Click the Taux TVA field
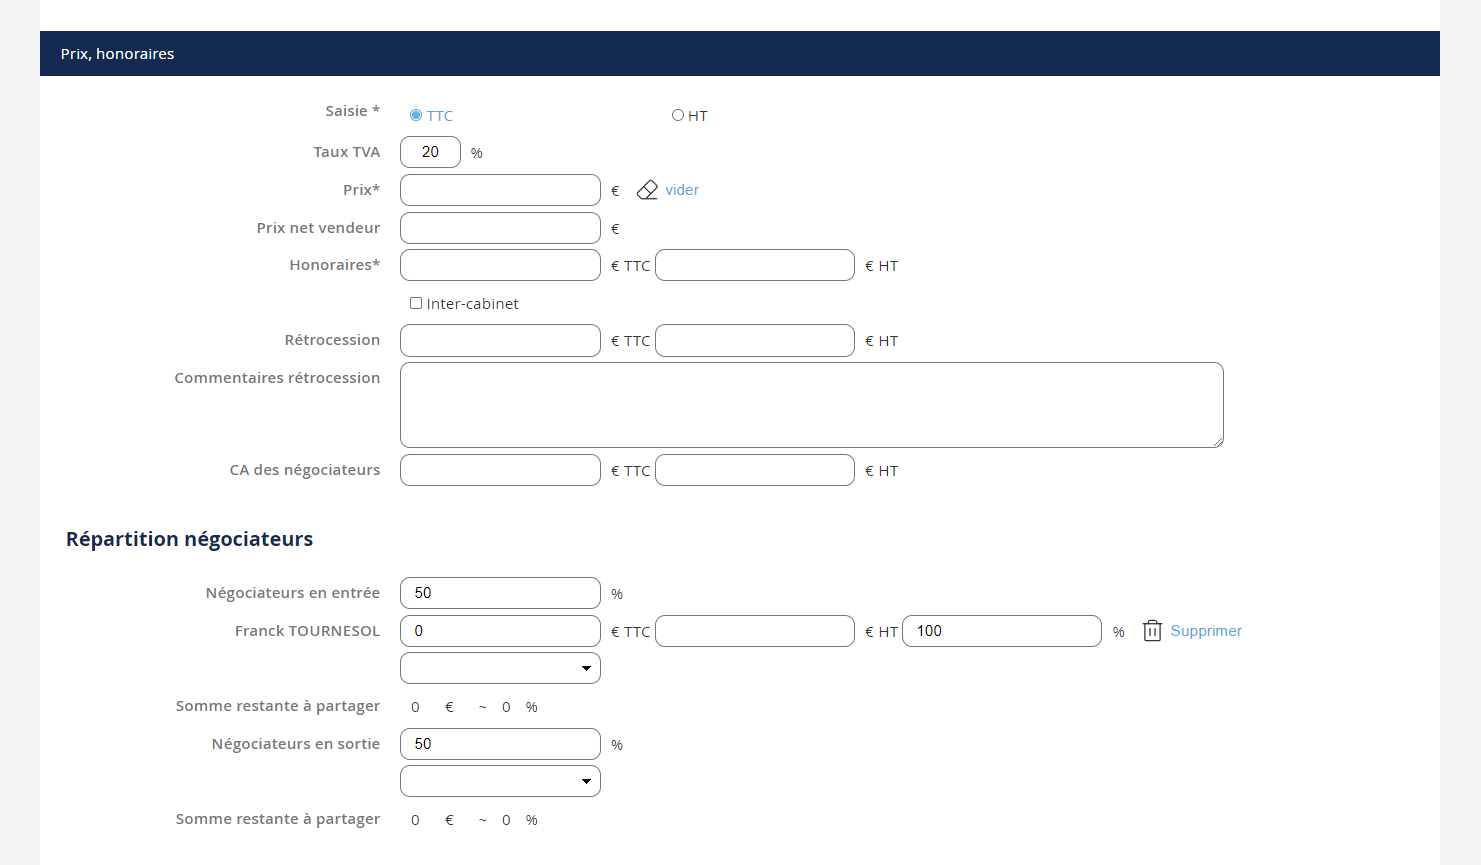This screenshot has height=865, width=1481. click(430, 152)
